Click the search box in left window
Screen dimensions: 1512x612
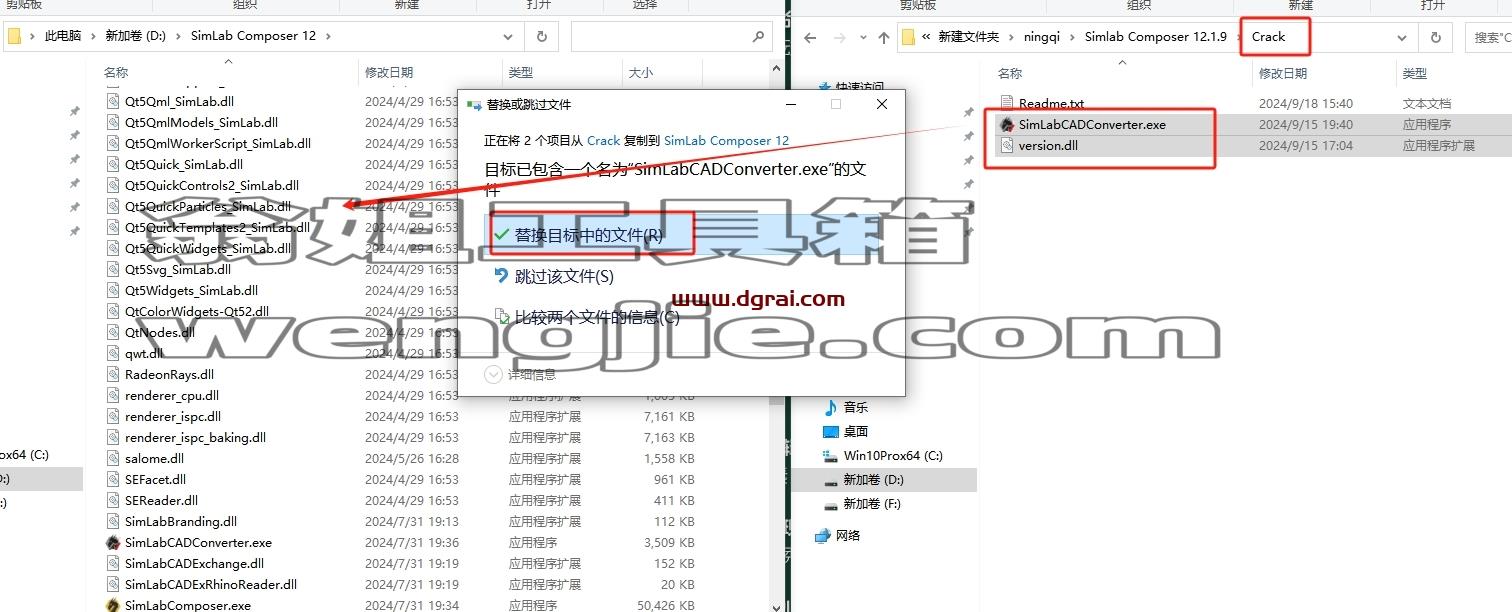coord(671,36)
